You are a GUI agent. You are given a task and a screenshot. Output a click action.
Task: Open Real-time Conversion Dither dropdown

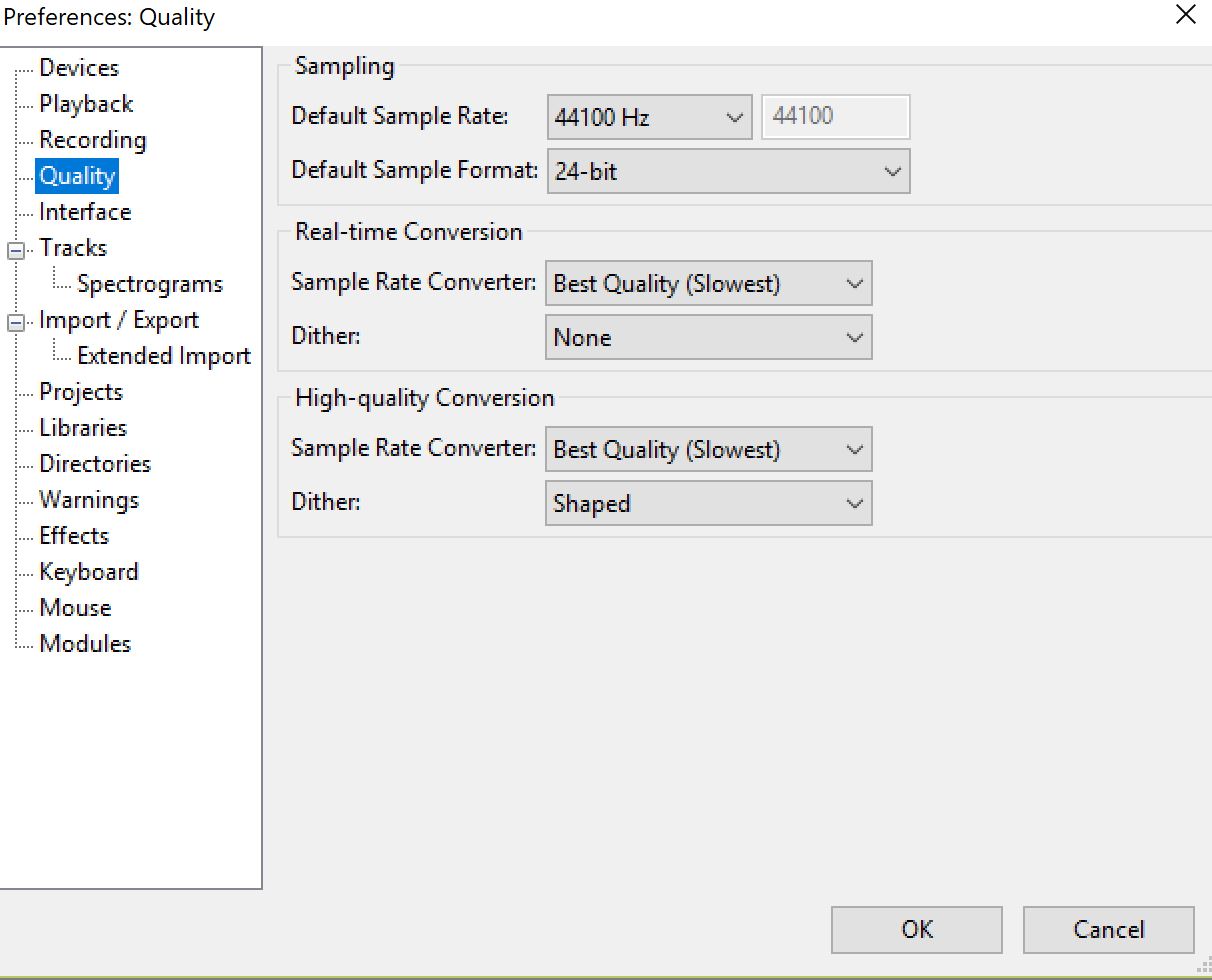click(709, 337)
